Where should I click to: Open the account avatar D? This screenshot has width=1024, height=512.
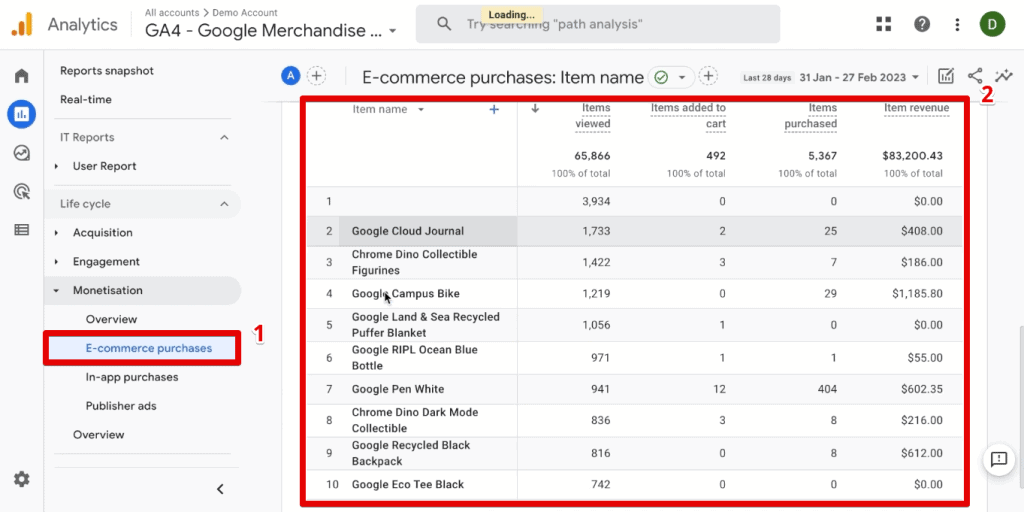point(992,24)
